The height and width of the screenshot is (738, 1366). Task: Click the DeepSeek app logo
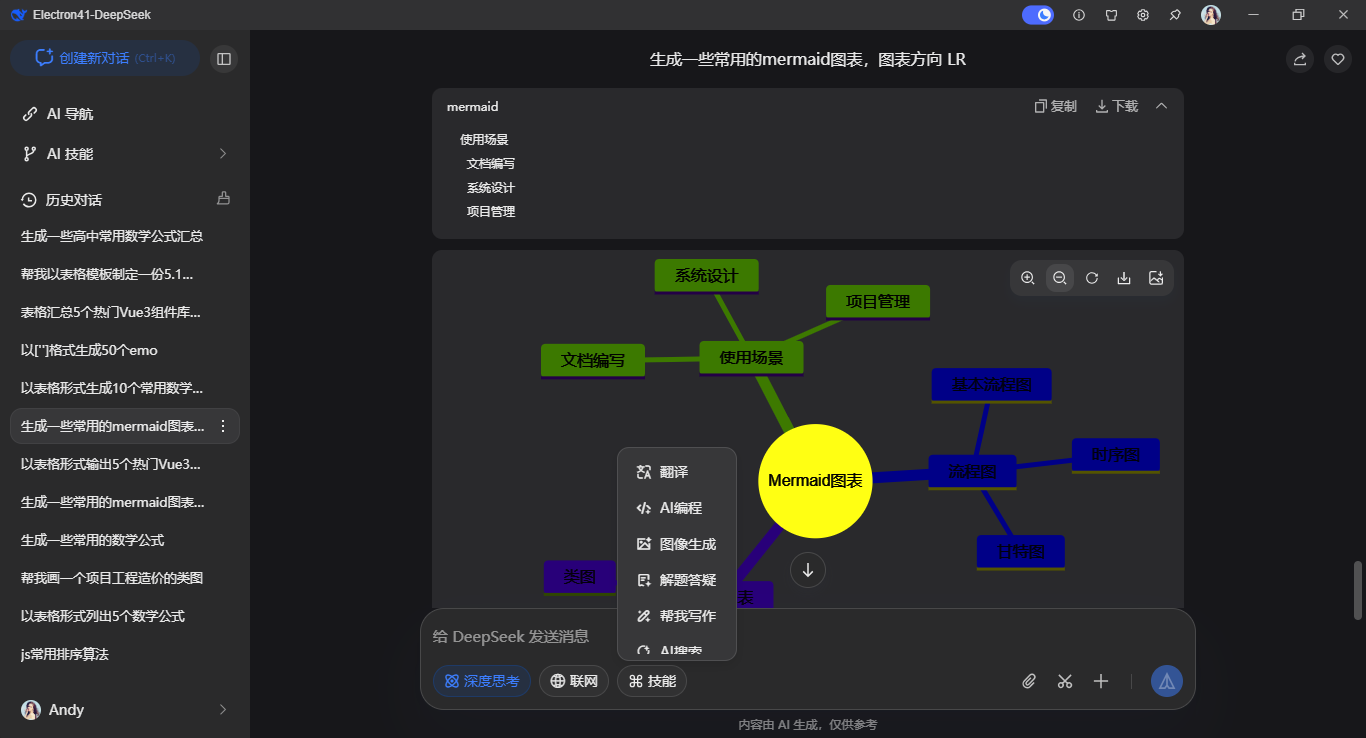point(18,15)
